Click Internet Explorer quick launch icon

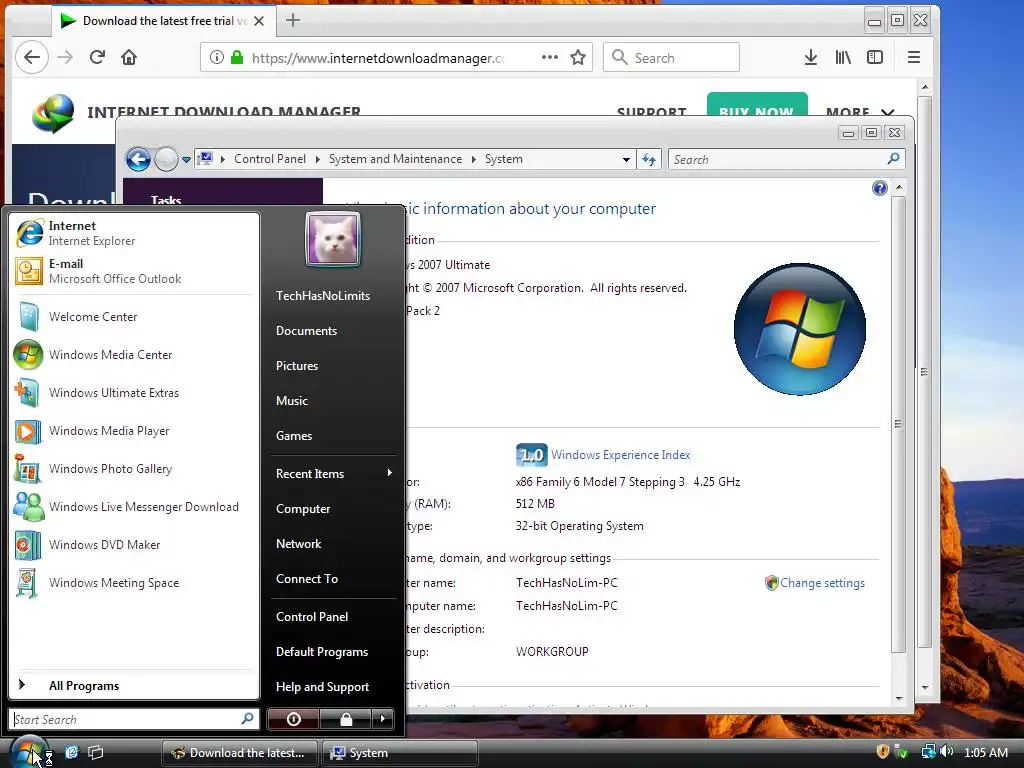pyautogui.click(x=71, y=752)
